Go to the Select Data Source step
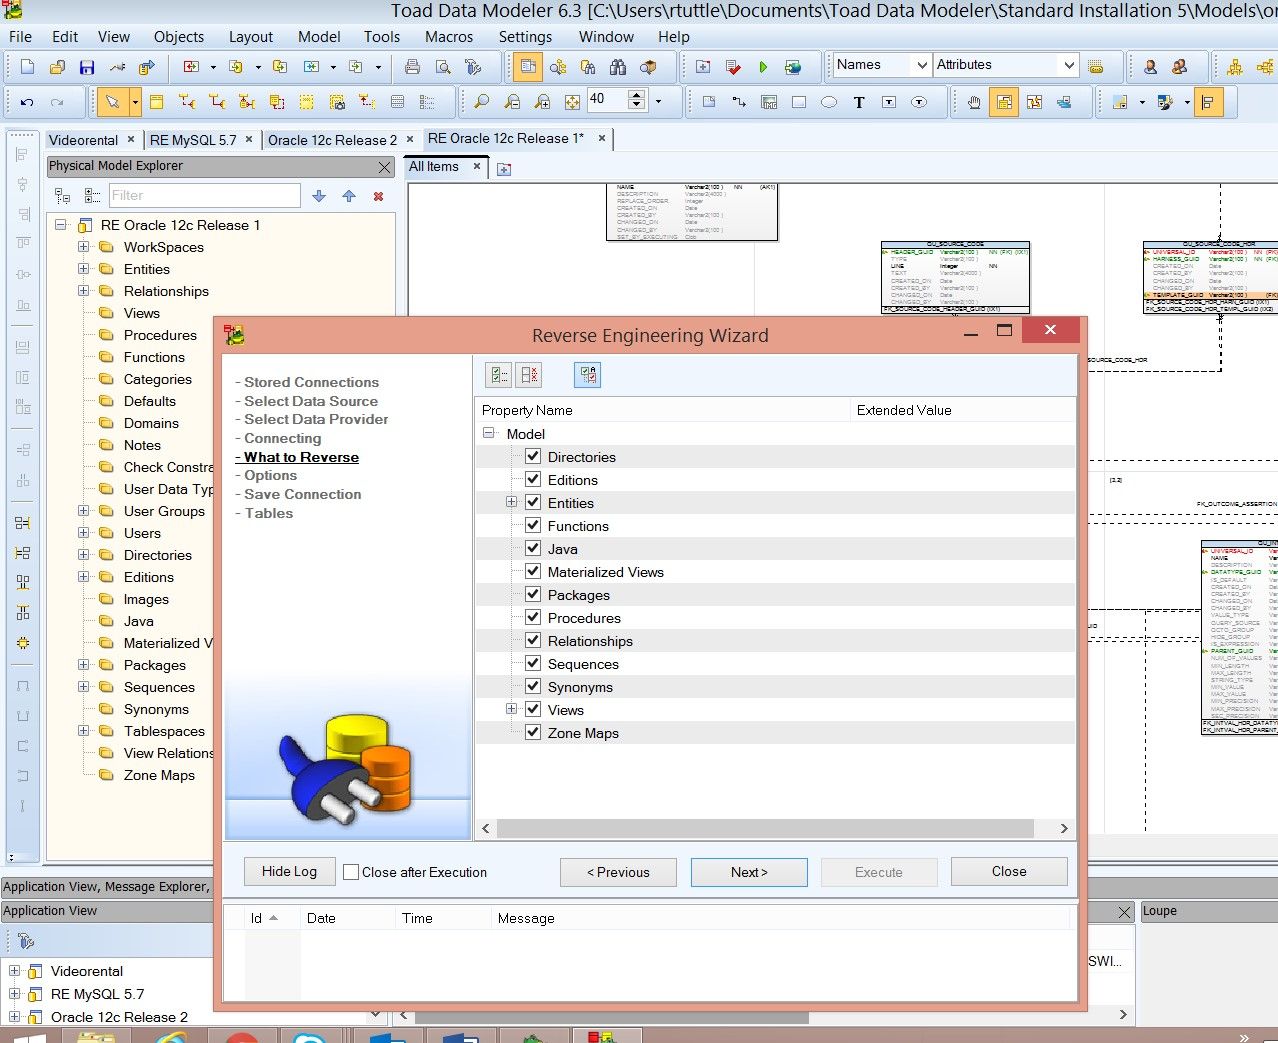This screenshot has width=1278, height=1043. pyautogui.click(x=311, y=401)
